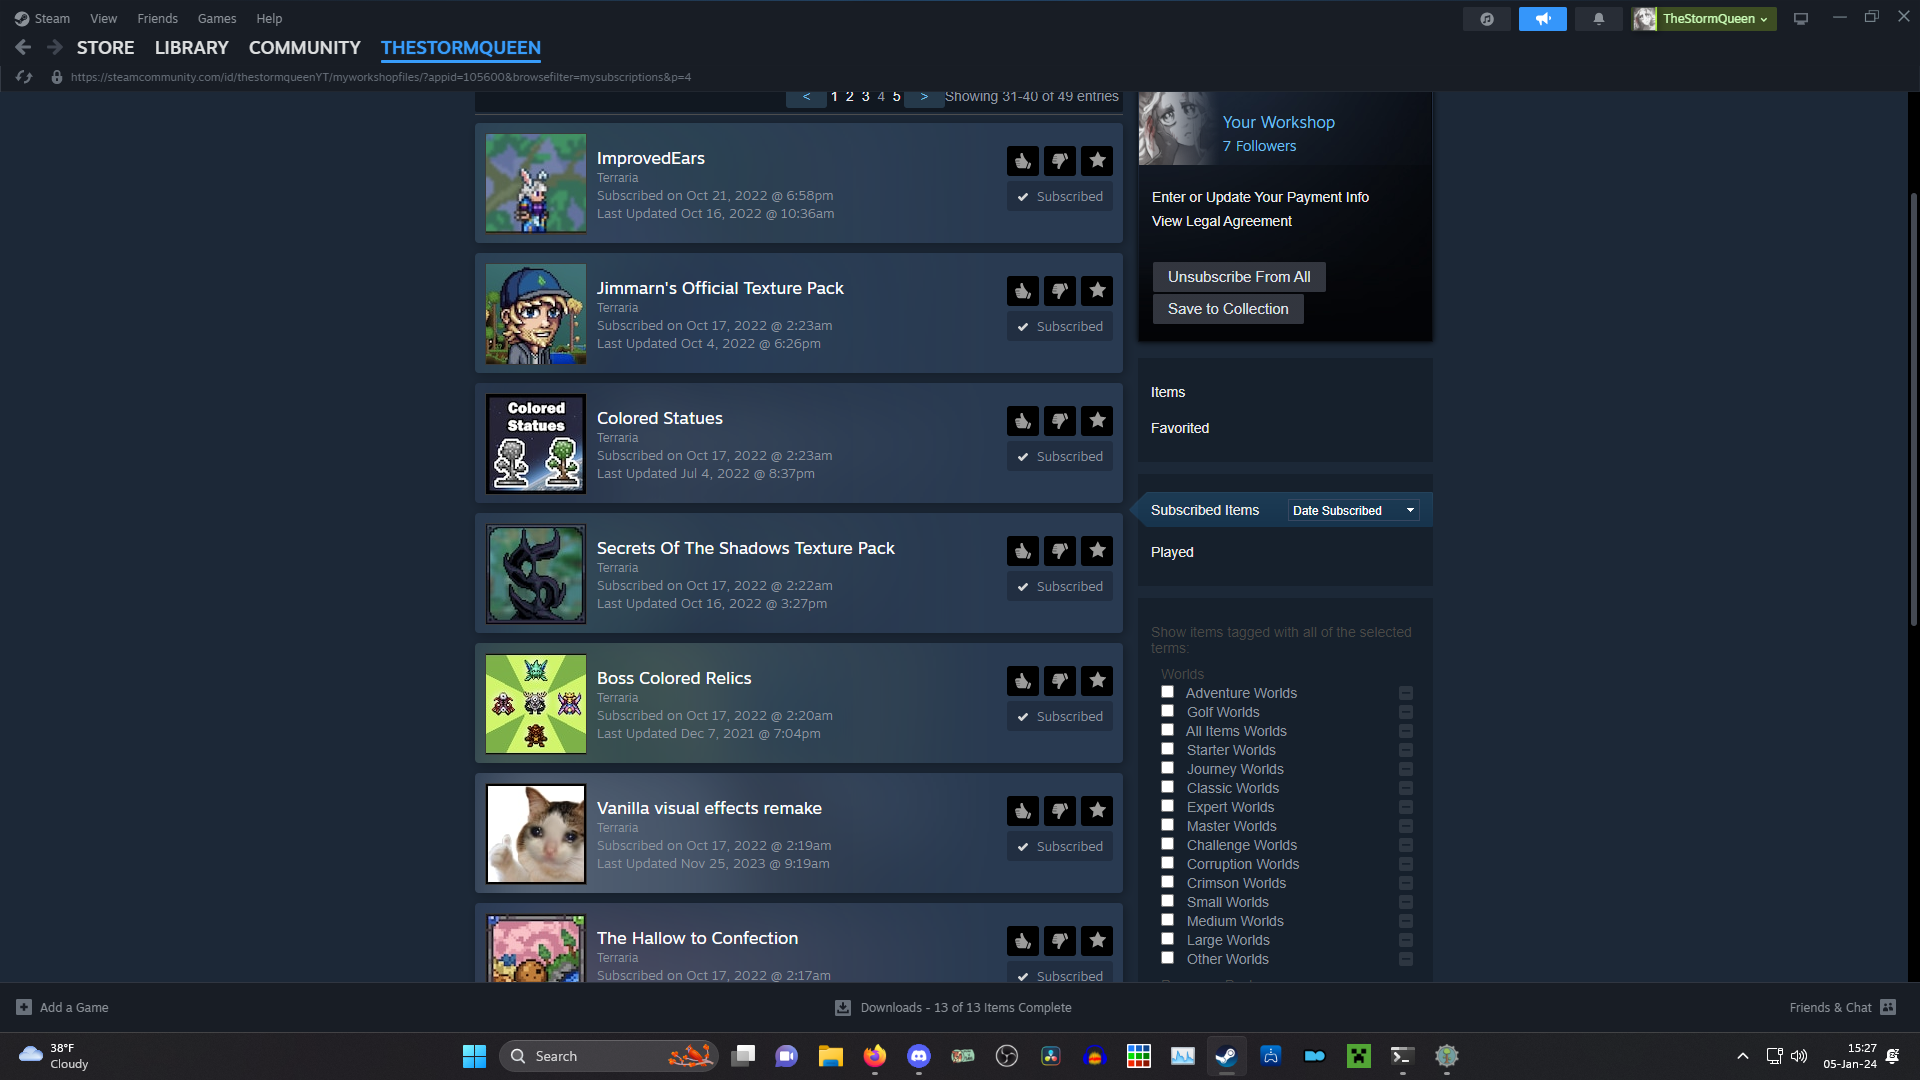Open the Played items section
Image resolution: width=1920 pixels, height=1080 pixels.
tap(1172, 552)
